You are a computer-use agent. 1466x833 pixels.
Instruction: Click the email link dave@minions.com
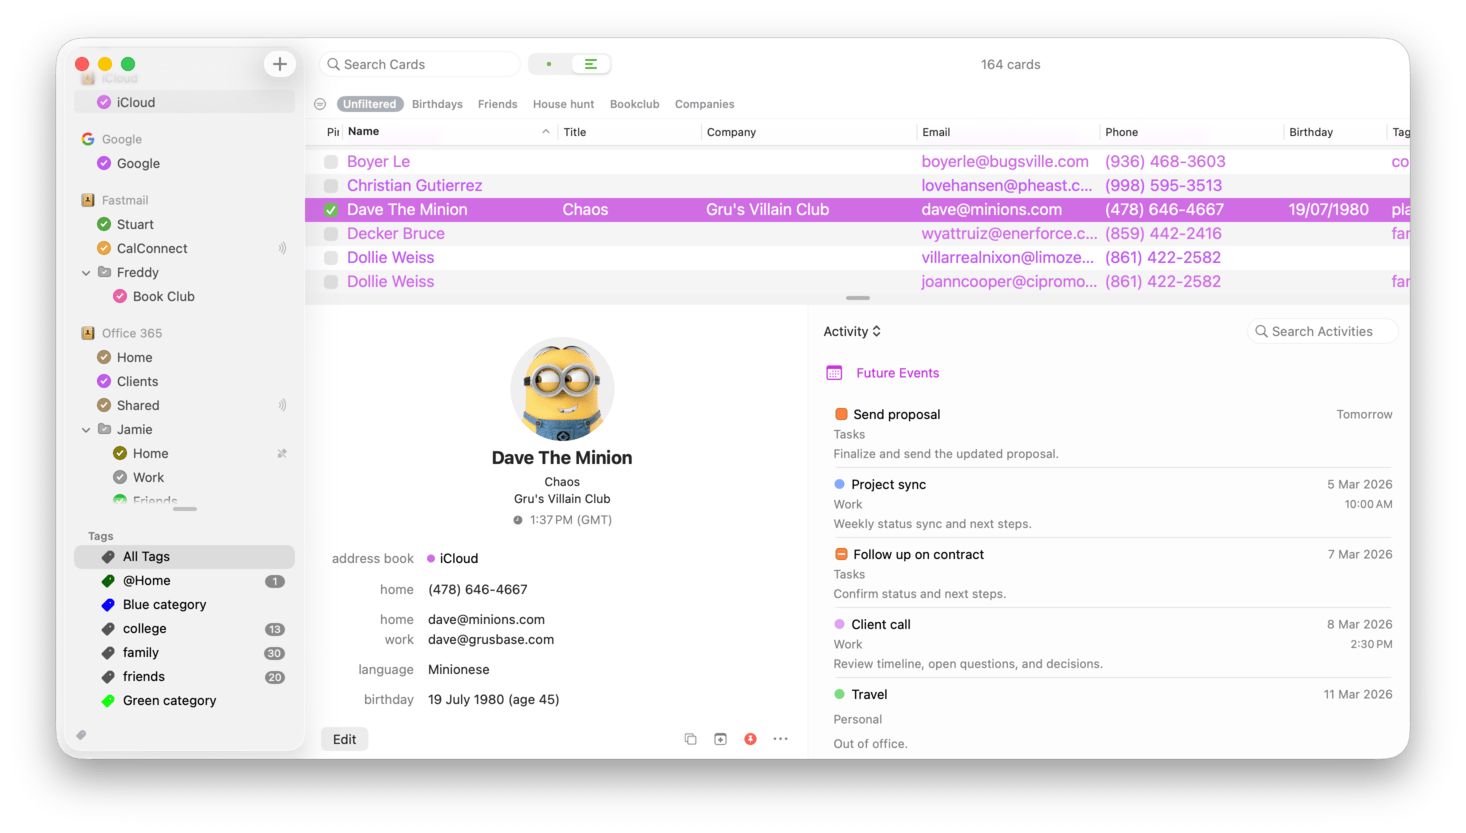pos(486,619)
